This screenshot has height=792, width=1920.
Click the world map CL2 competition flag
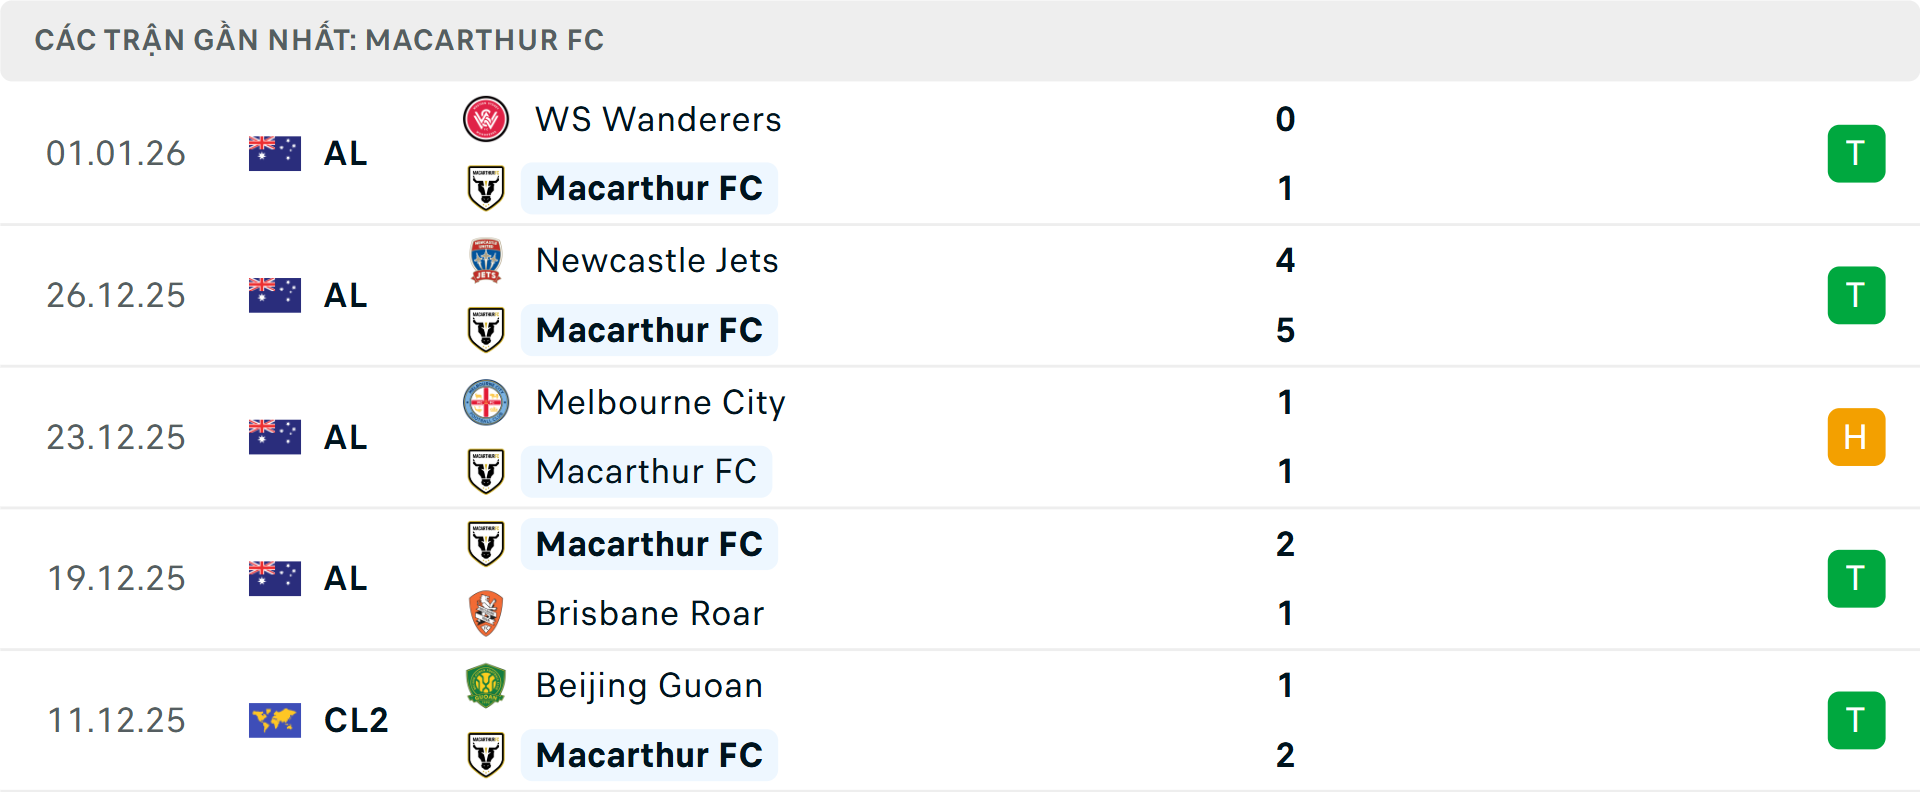[275, 720]
